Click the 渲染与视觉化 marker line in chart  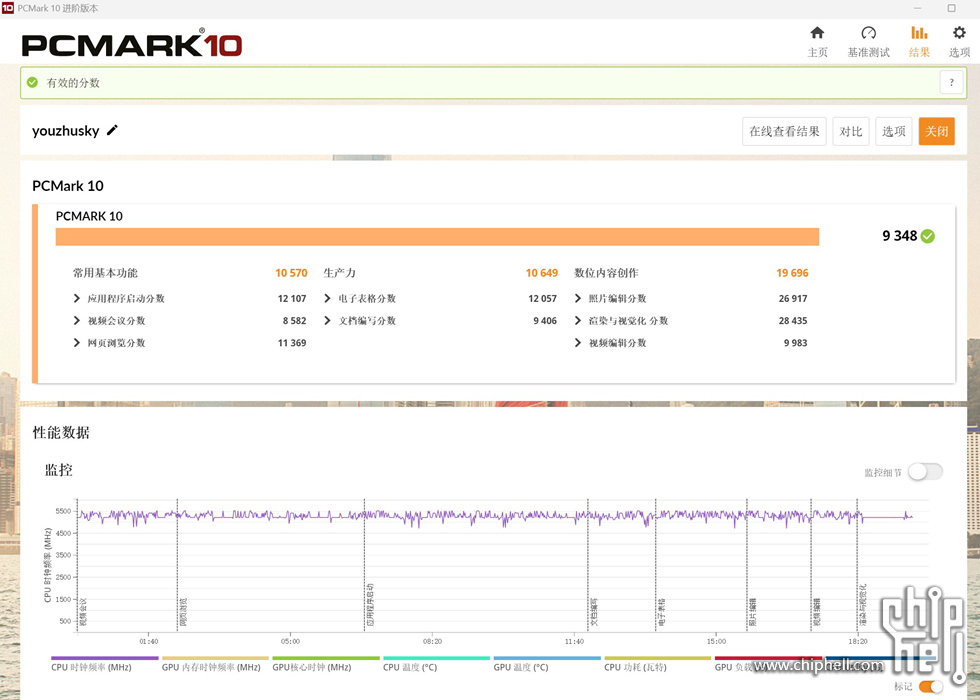pos(857,564)
